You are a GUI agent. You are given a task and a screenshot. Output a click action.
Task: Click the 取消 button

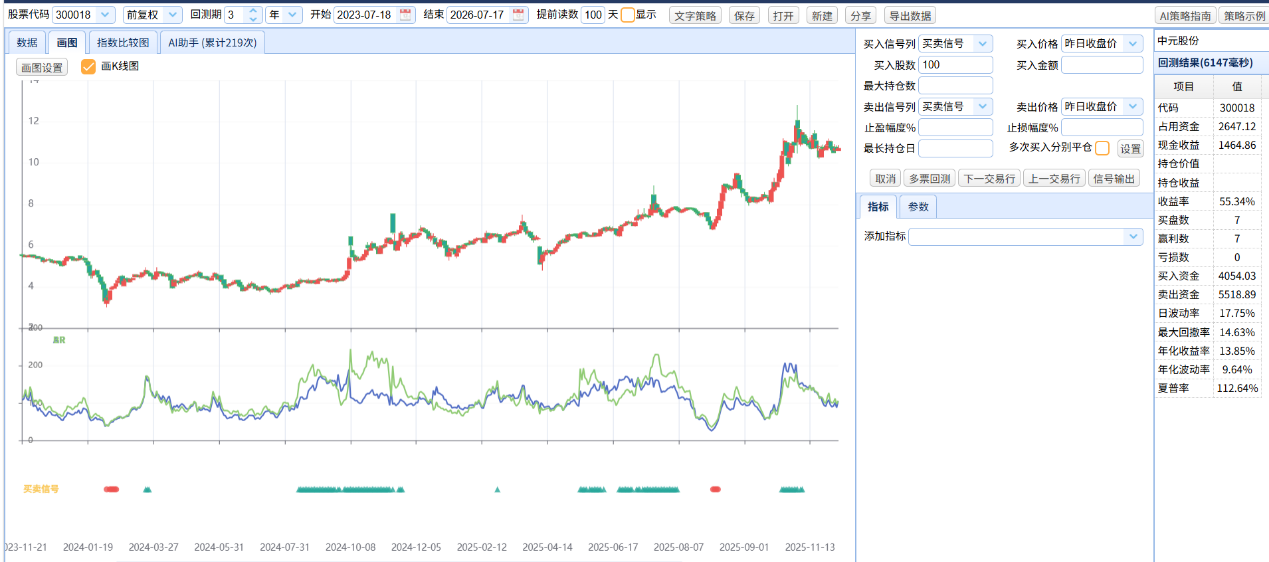[x=885, y=179]
